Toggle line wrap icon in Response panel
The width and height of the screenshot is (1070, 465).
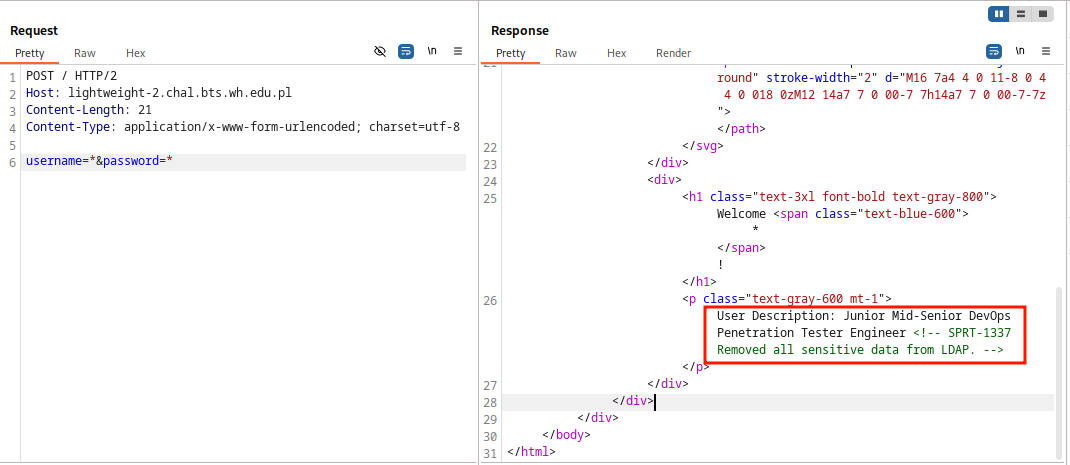click(x=994, y=51)
